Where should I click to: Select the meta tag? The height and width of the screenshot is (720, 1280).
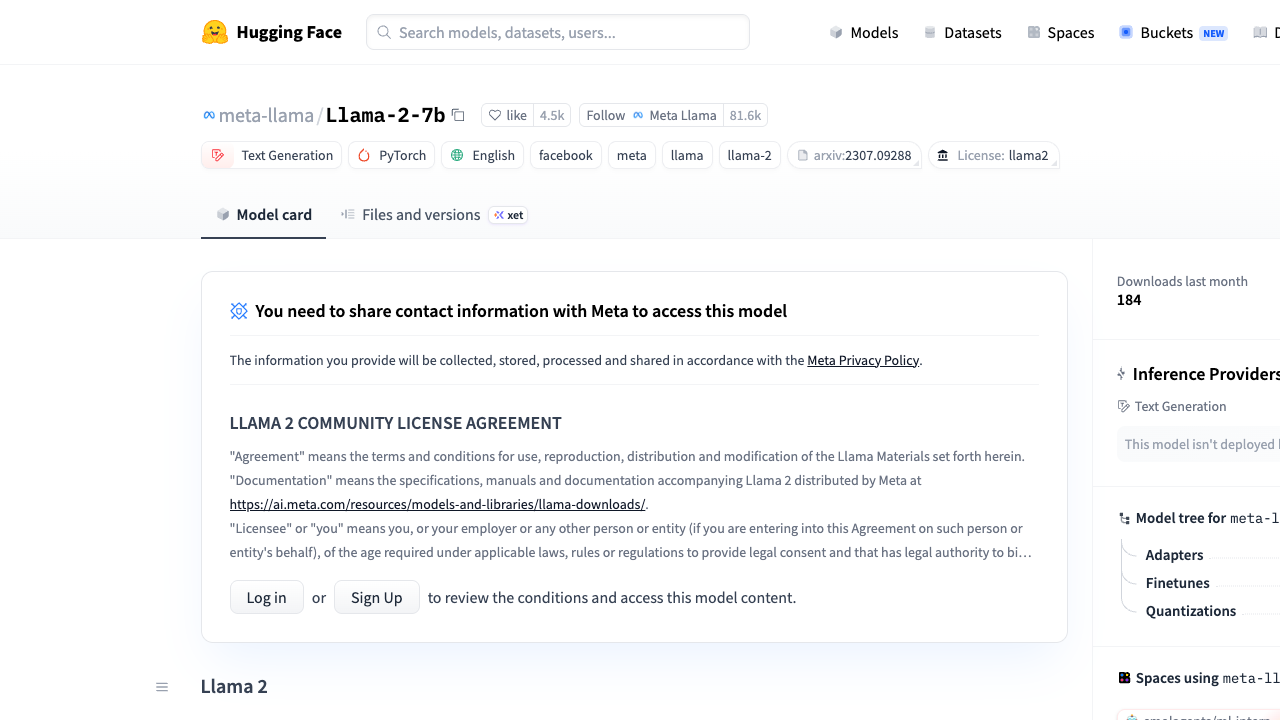pos(632,155)
